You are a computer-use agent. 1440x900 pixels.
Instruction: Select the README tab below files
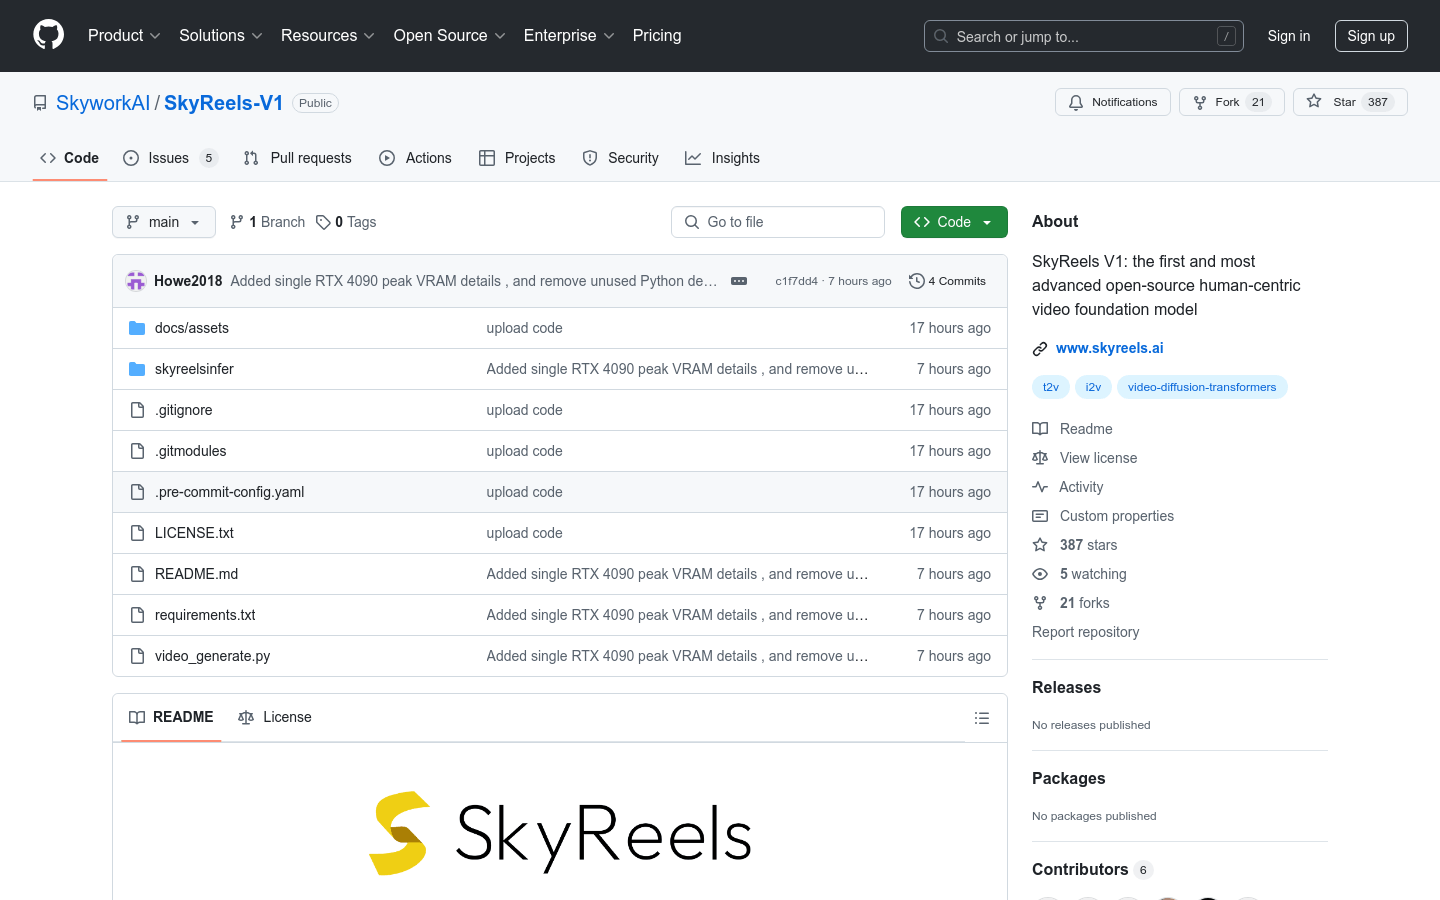click(171, 717)
